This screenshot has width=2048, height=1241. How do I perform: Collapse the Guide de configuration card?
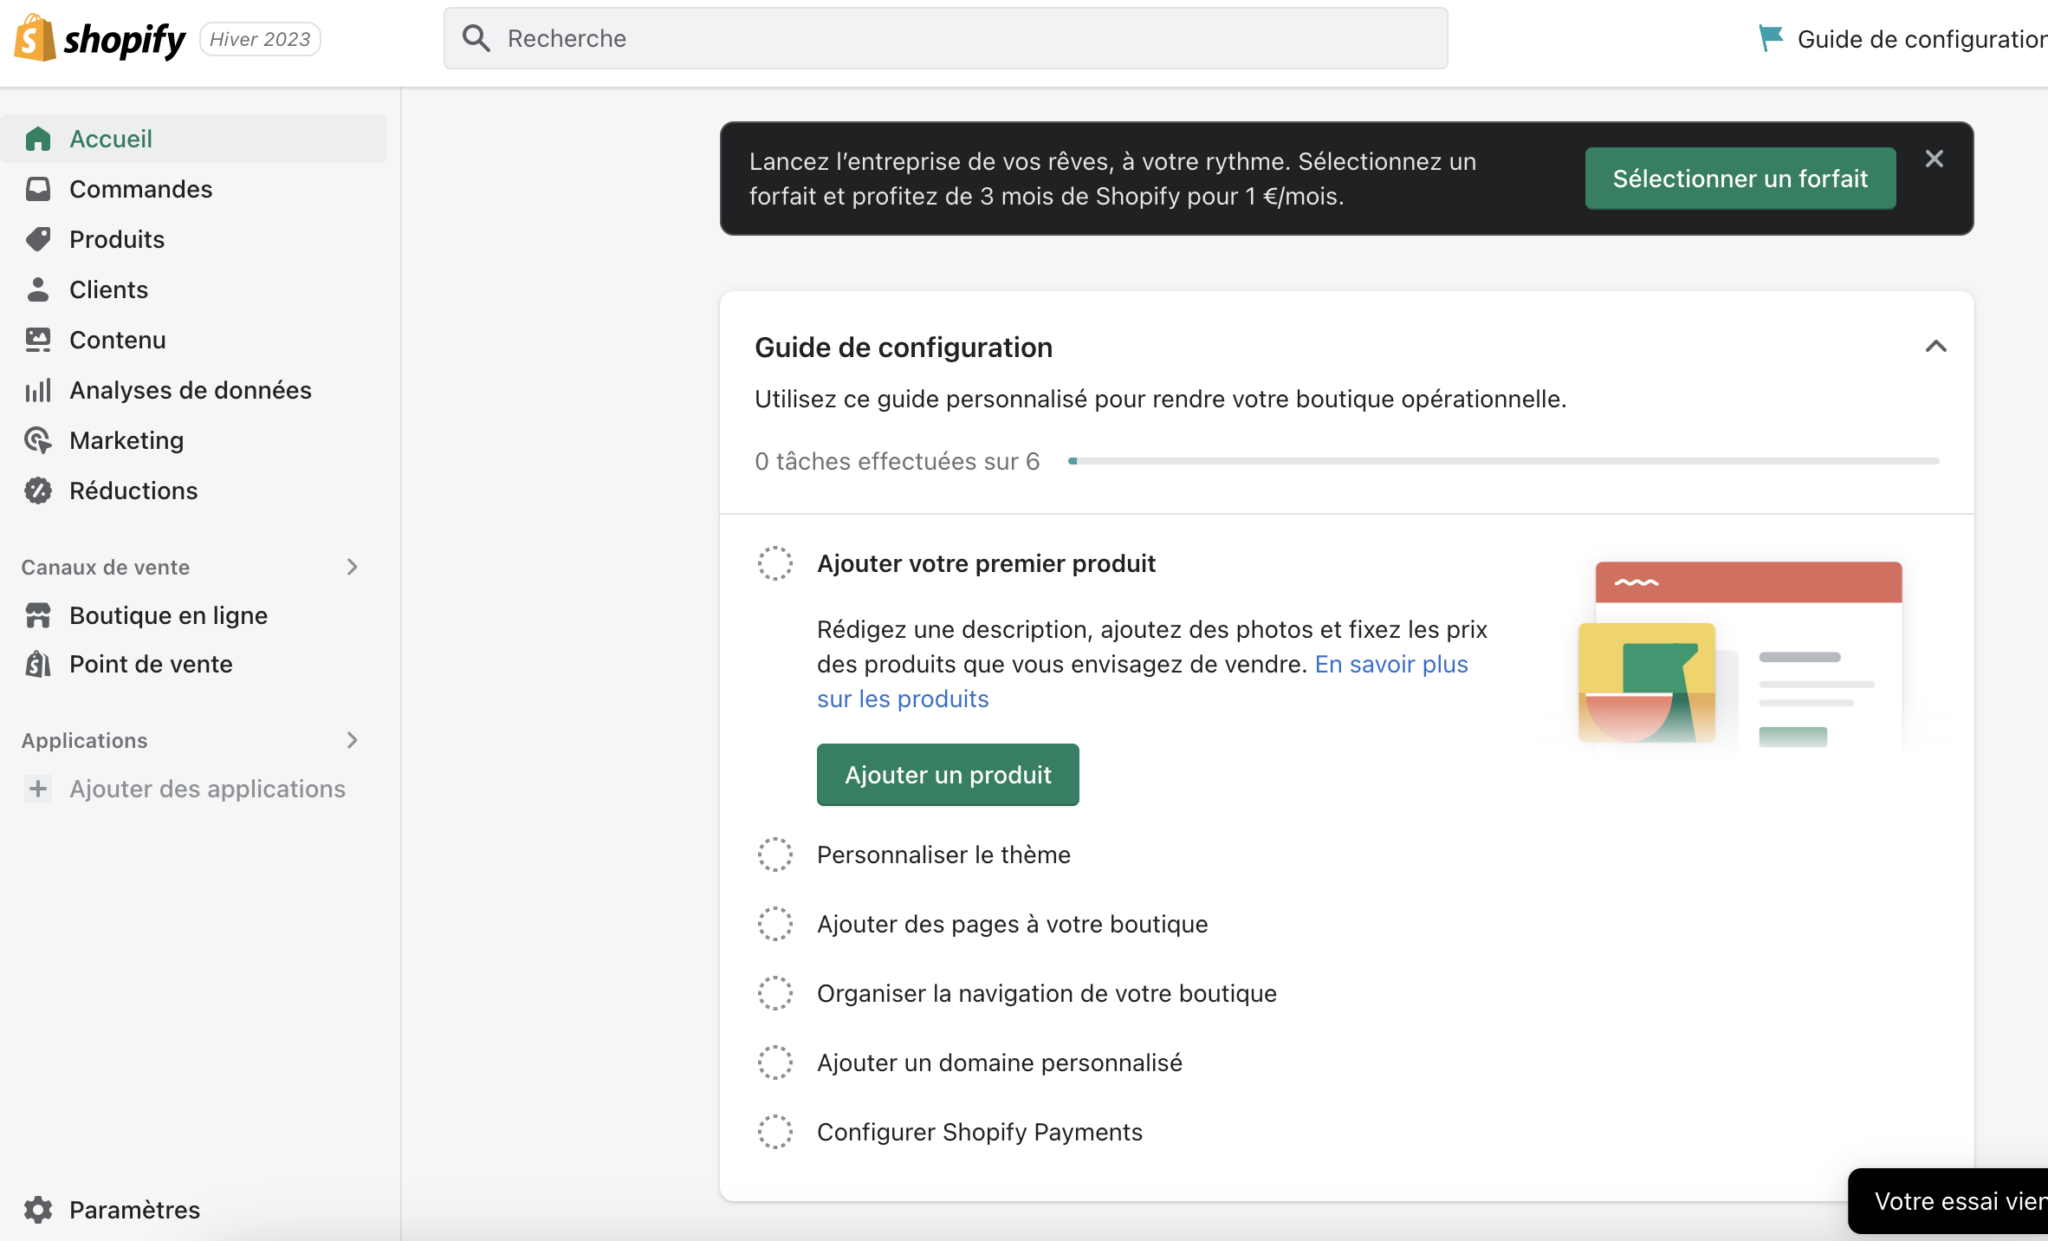tap(1935, 347)
